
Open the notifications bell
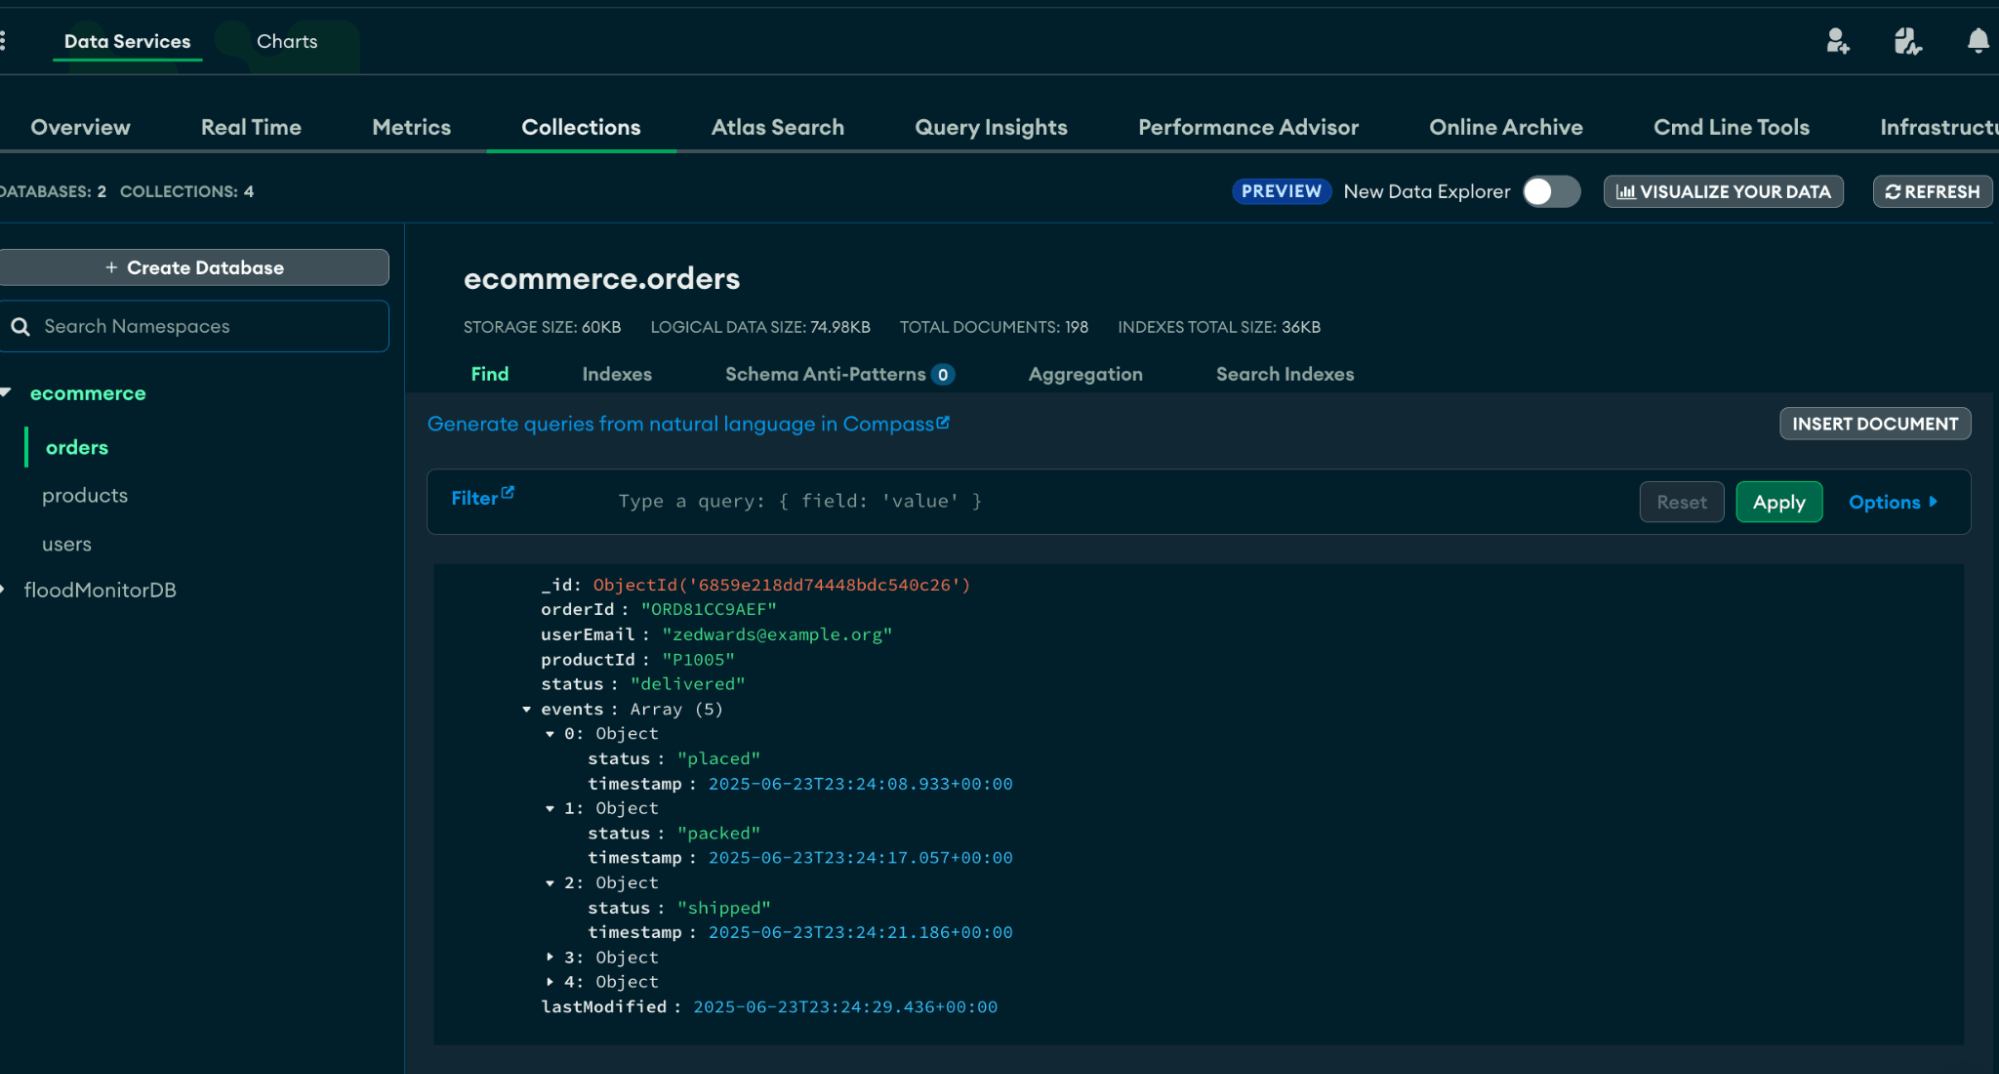(1977, 41)
